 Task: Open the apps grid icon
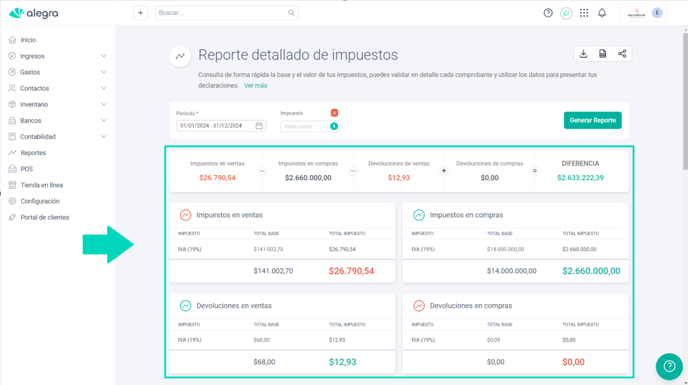(584, 13)
